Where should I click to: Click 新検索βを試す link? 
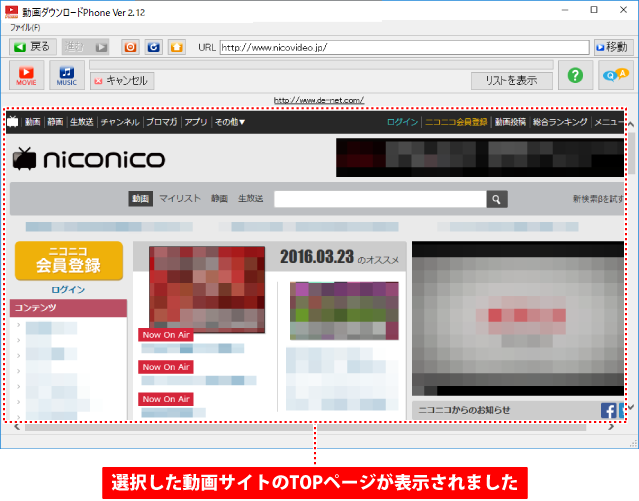pos(598,199)
